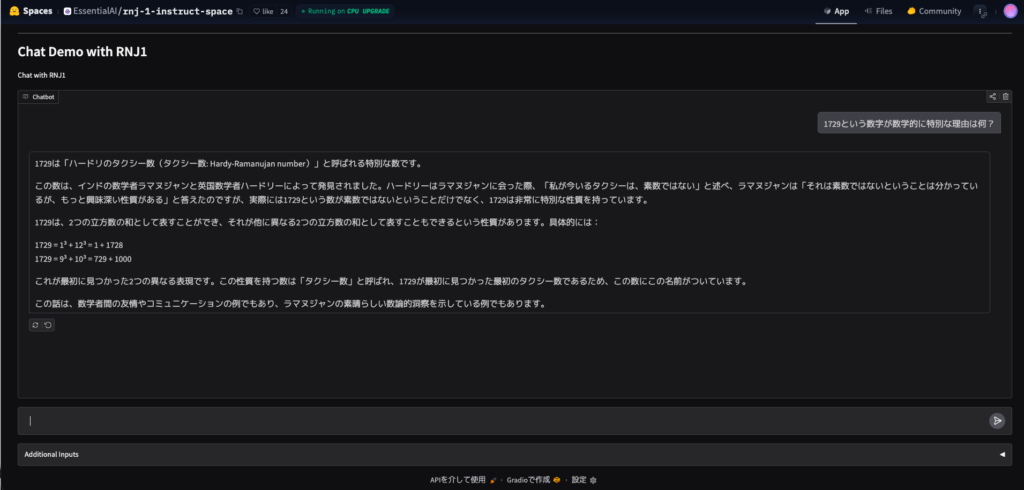Clear chat with the trash icon
1024x490 pixels.
tap(1006, 97)
